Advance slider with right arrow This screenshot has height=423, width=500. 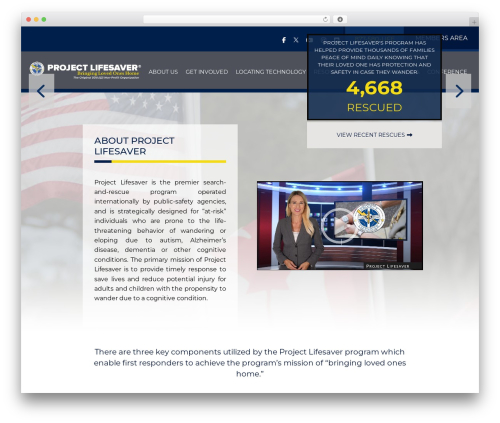[x=459, y=91]
